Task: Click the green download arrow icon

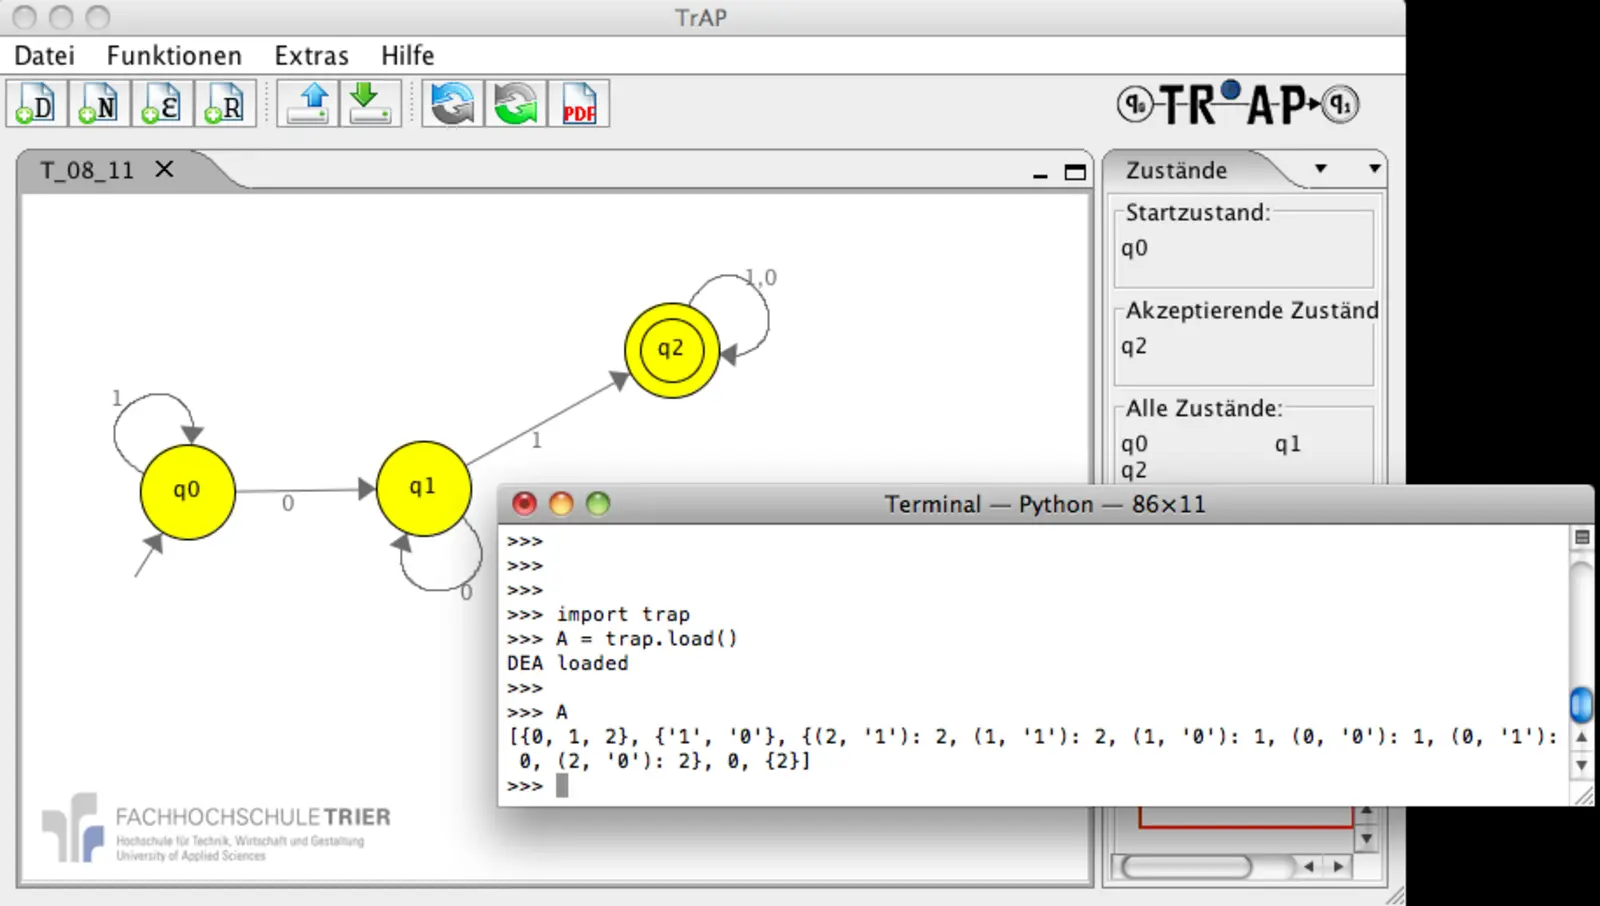Action: tap(369, 104)
